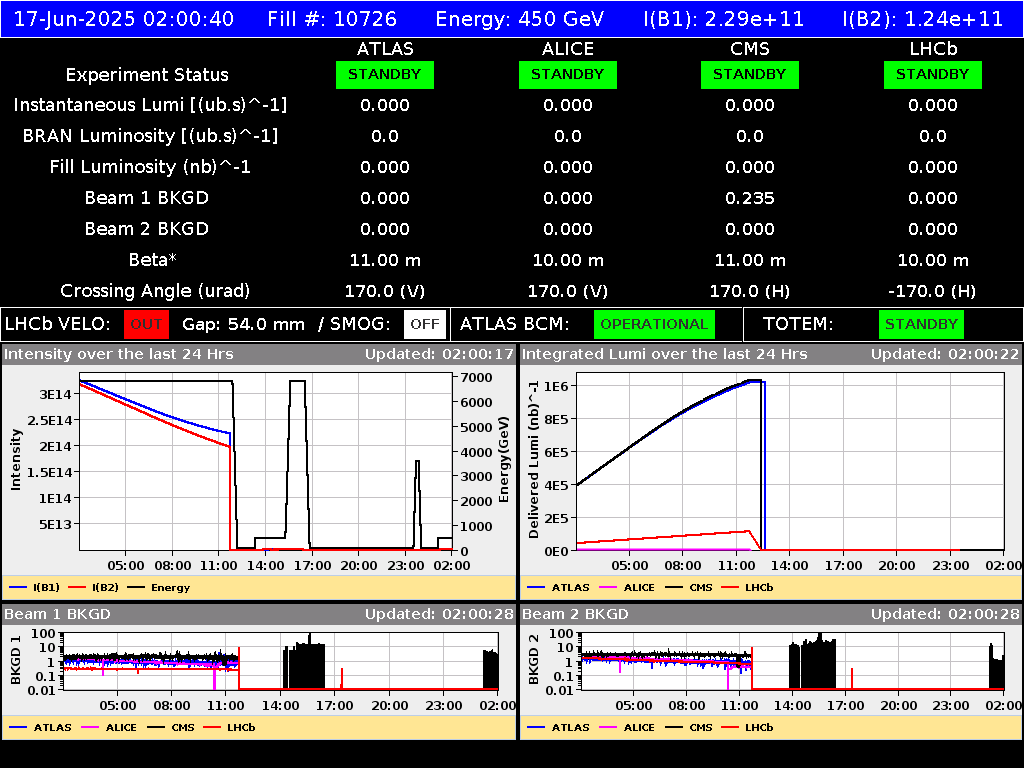Click the Intensity plot area
This screenshot has height=768, width=1024.
point(266,461)
